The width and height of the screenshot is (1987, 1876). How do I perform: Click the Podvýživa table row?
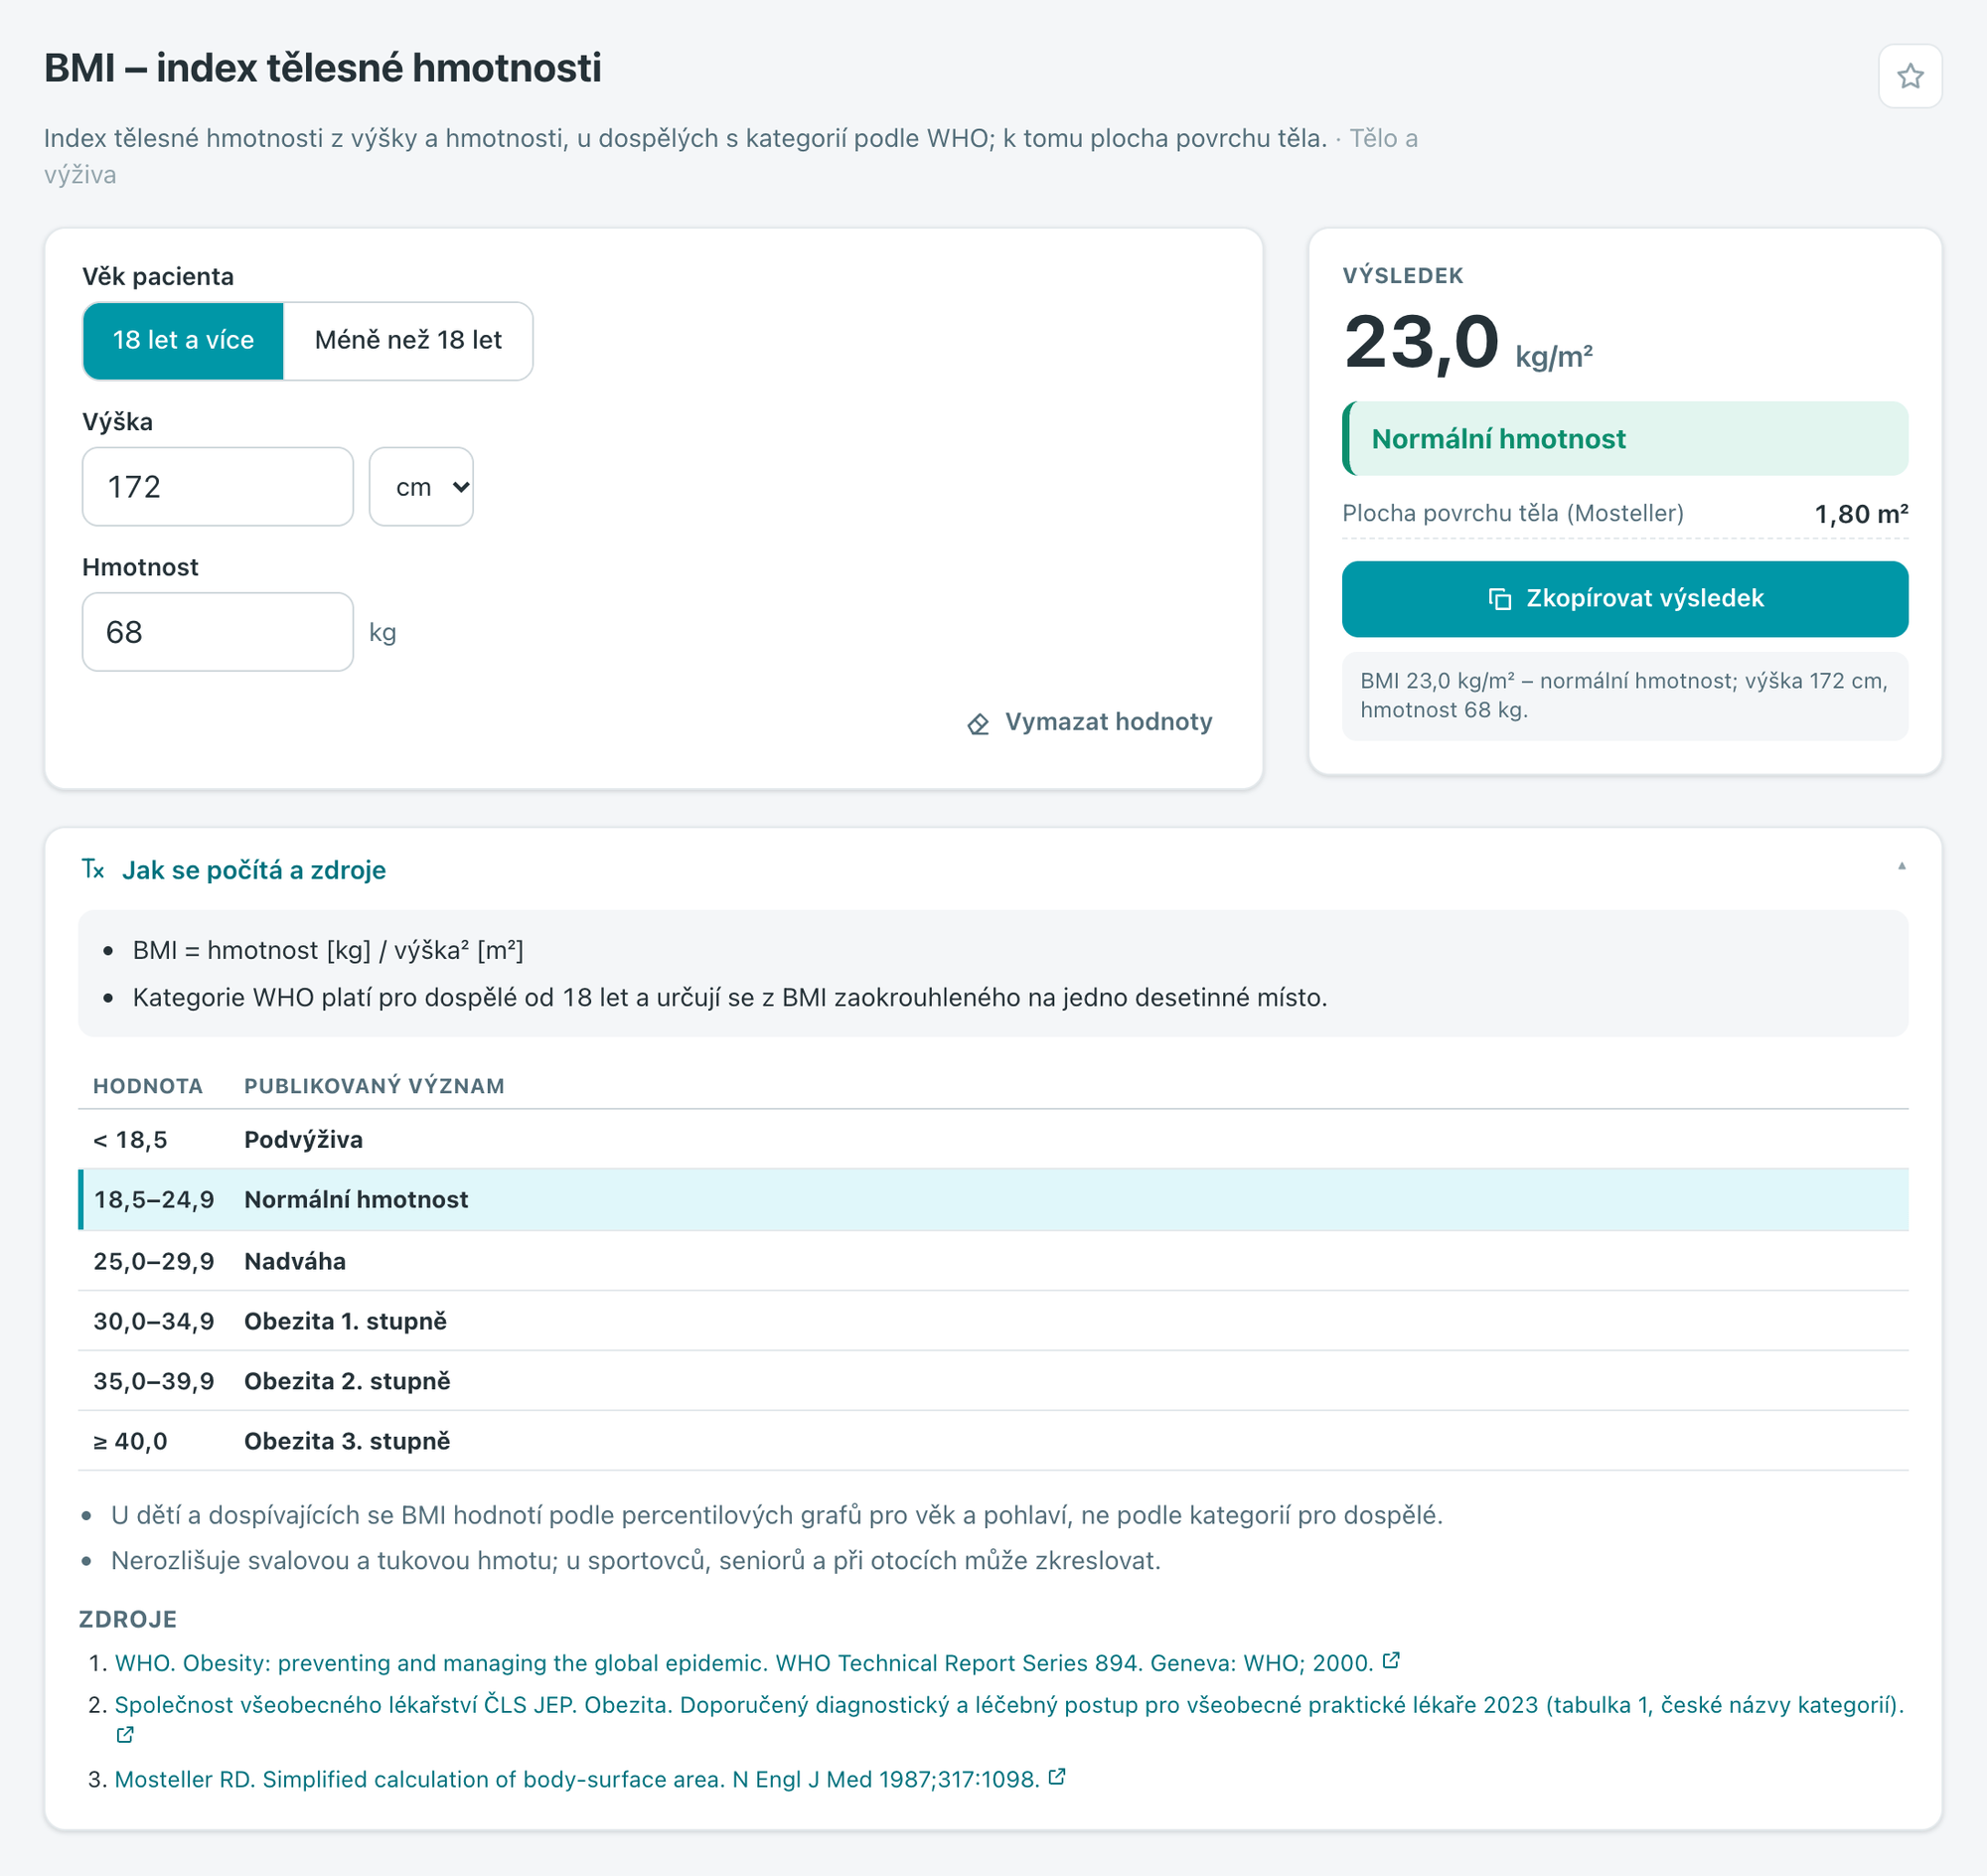tap(993, 1139)
